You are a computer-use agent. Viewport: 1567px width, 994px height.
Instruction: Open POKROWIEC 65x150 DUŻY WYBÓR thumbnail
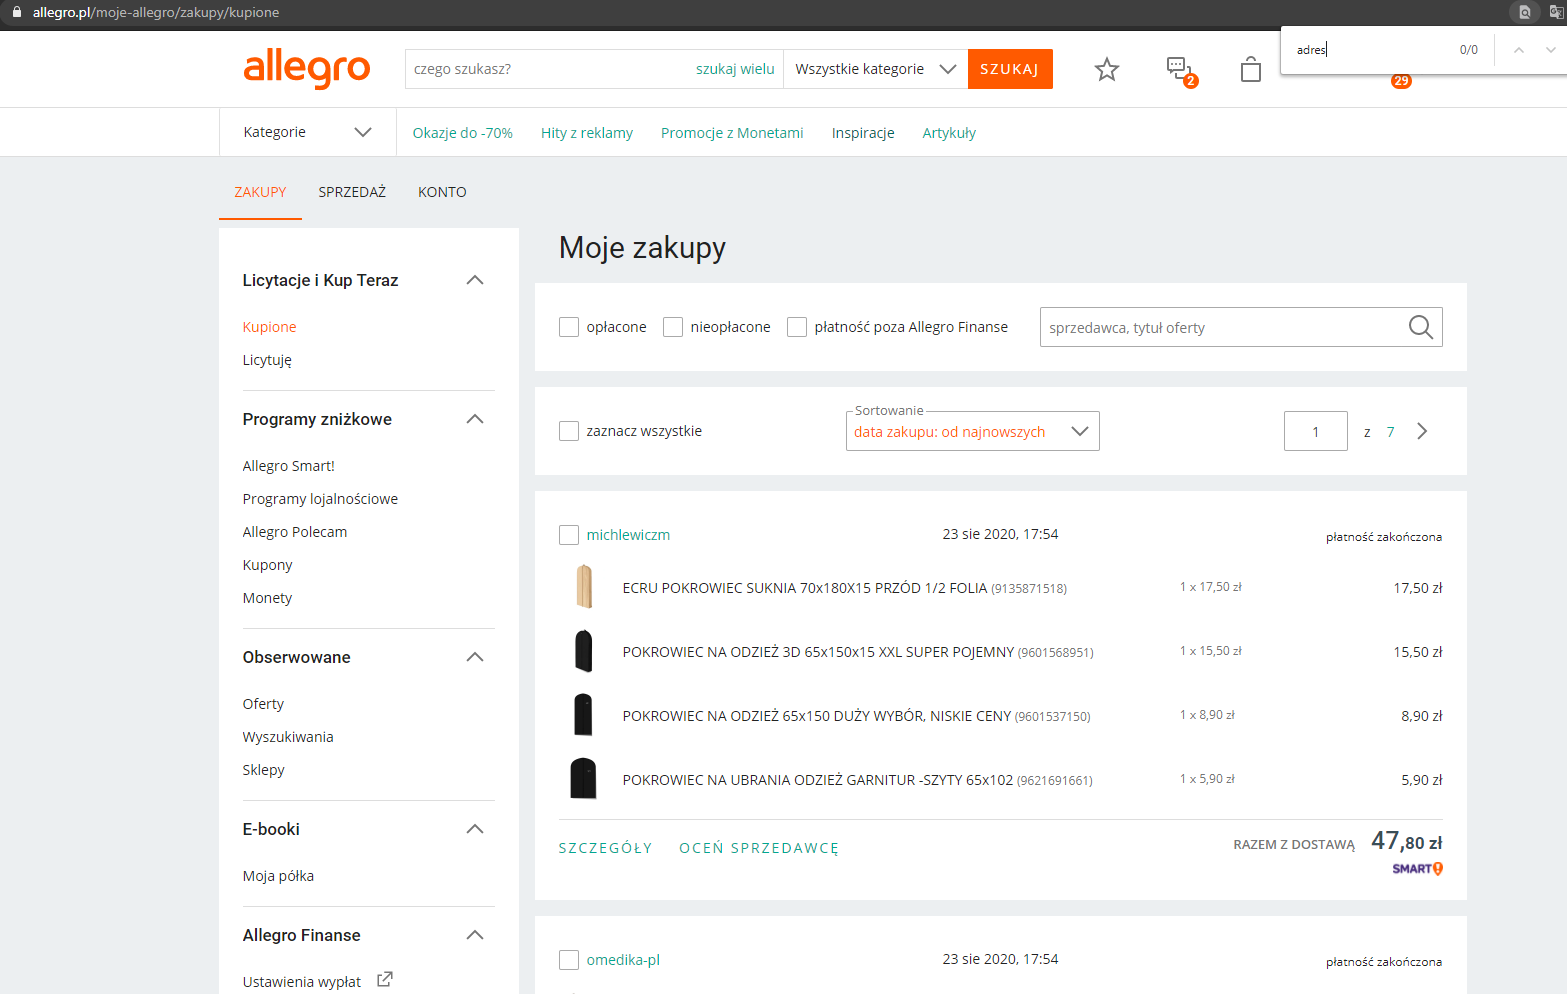click(x=584, y=715)
